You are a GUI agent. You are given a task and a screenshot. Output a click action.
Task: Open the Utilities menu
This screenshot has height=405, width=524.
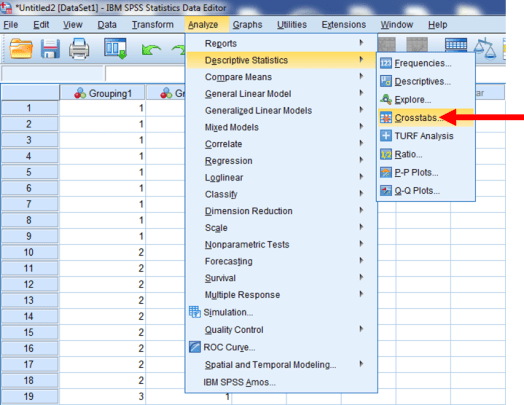click(292, 25)
